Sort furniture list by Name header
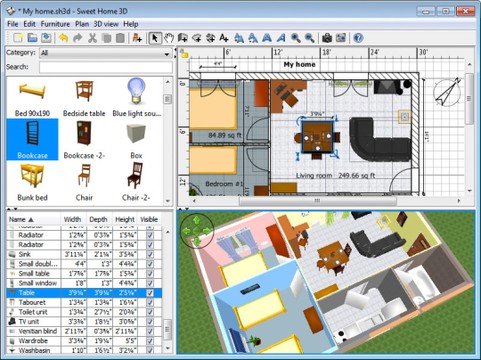The image size is (481, 360). [x=21, y=219]
